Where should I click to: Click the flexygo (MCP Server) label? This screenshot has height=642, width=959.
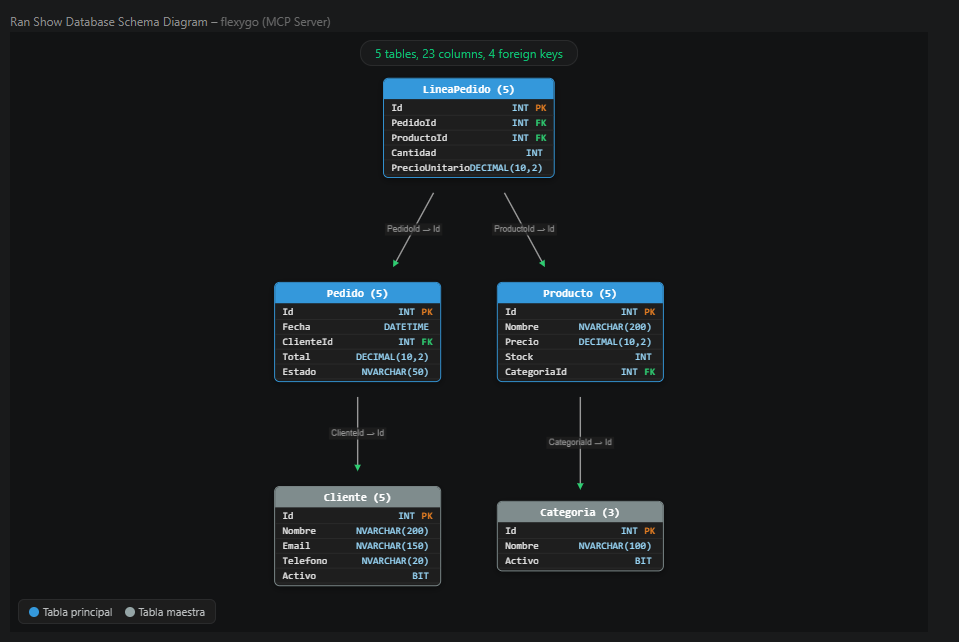pos(275,22)
